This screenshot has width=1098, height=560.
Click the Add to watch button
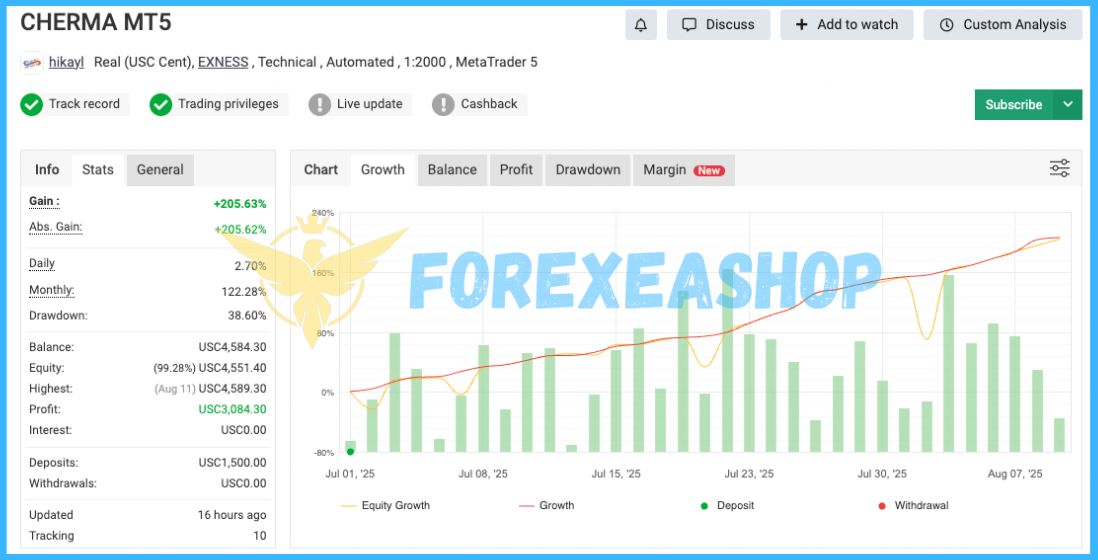pyautogui.click(x=847, y=25)
